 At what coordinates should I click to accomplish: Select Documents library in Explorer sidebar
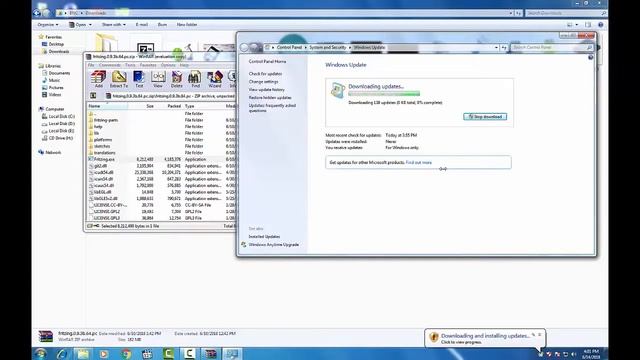[x=56, y=73]
